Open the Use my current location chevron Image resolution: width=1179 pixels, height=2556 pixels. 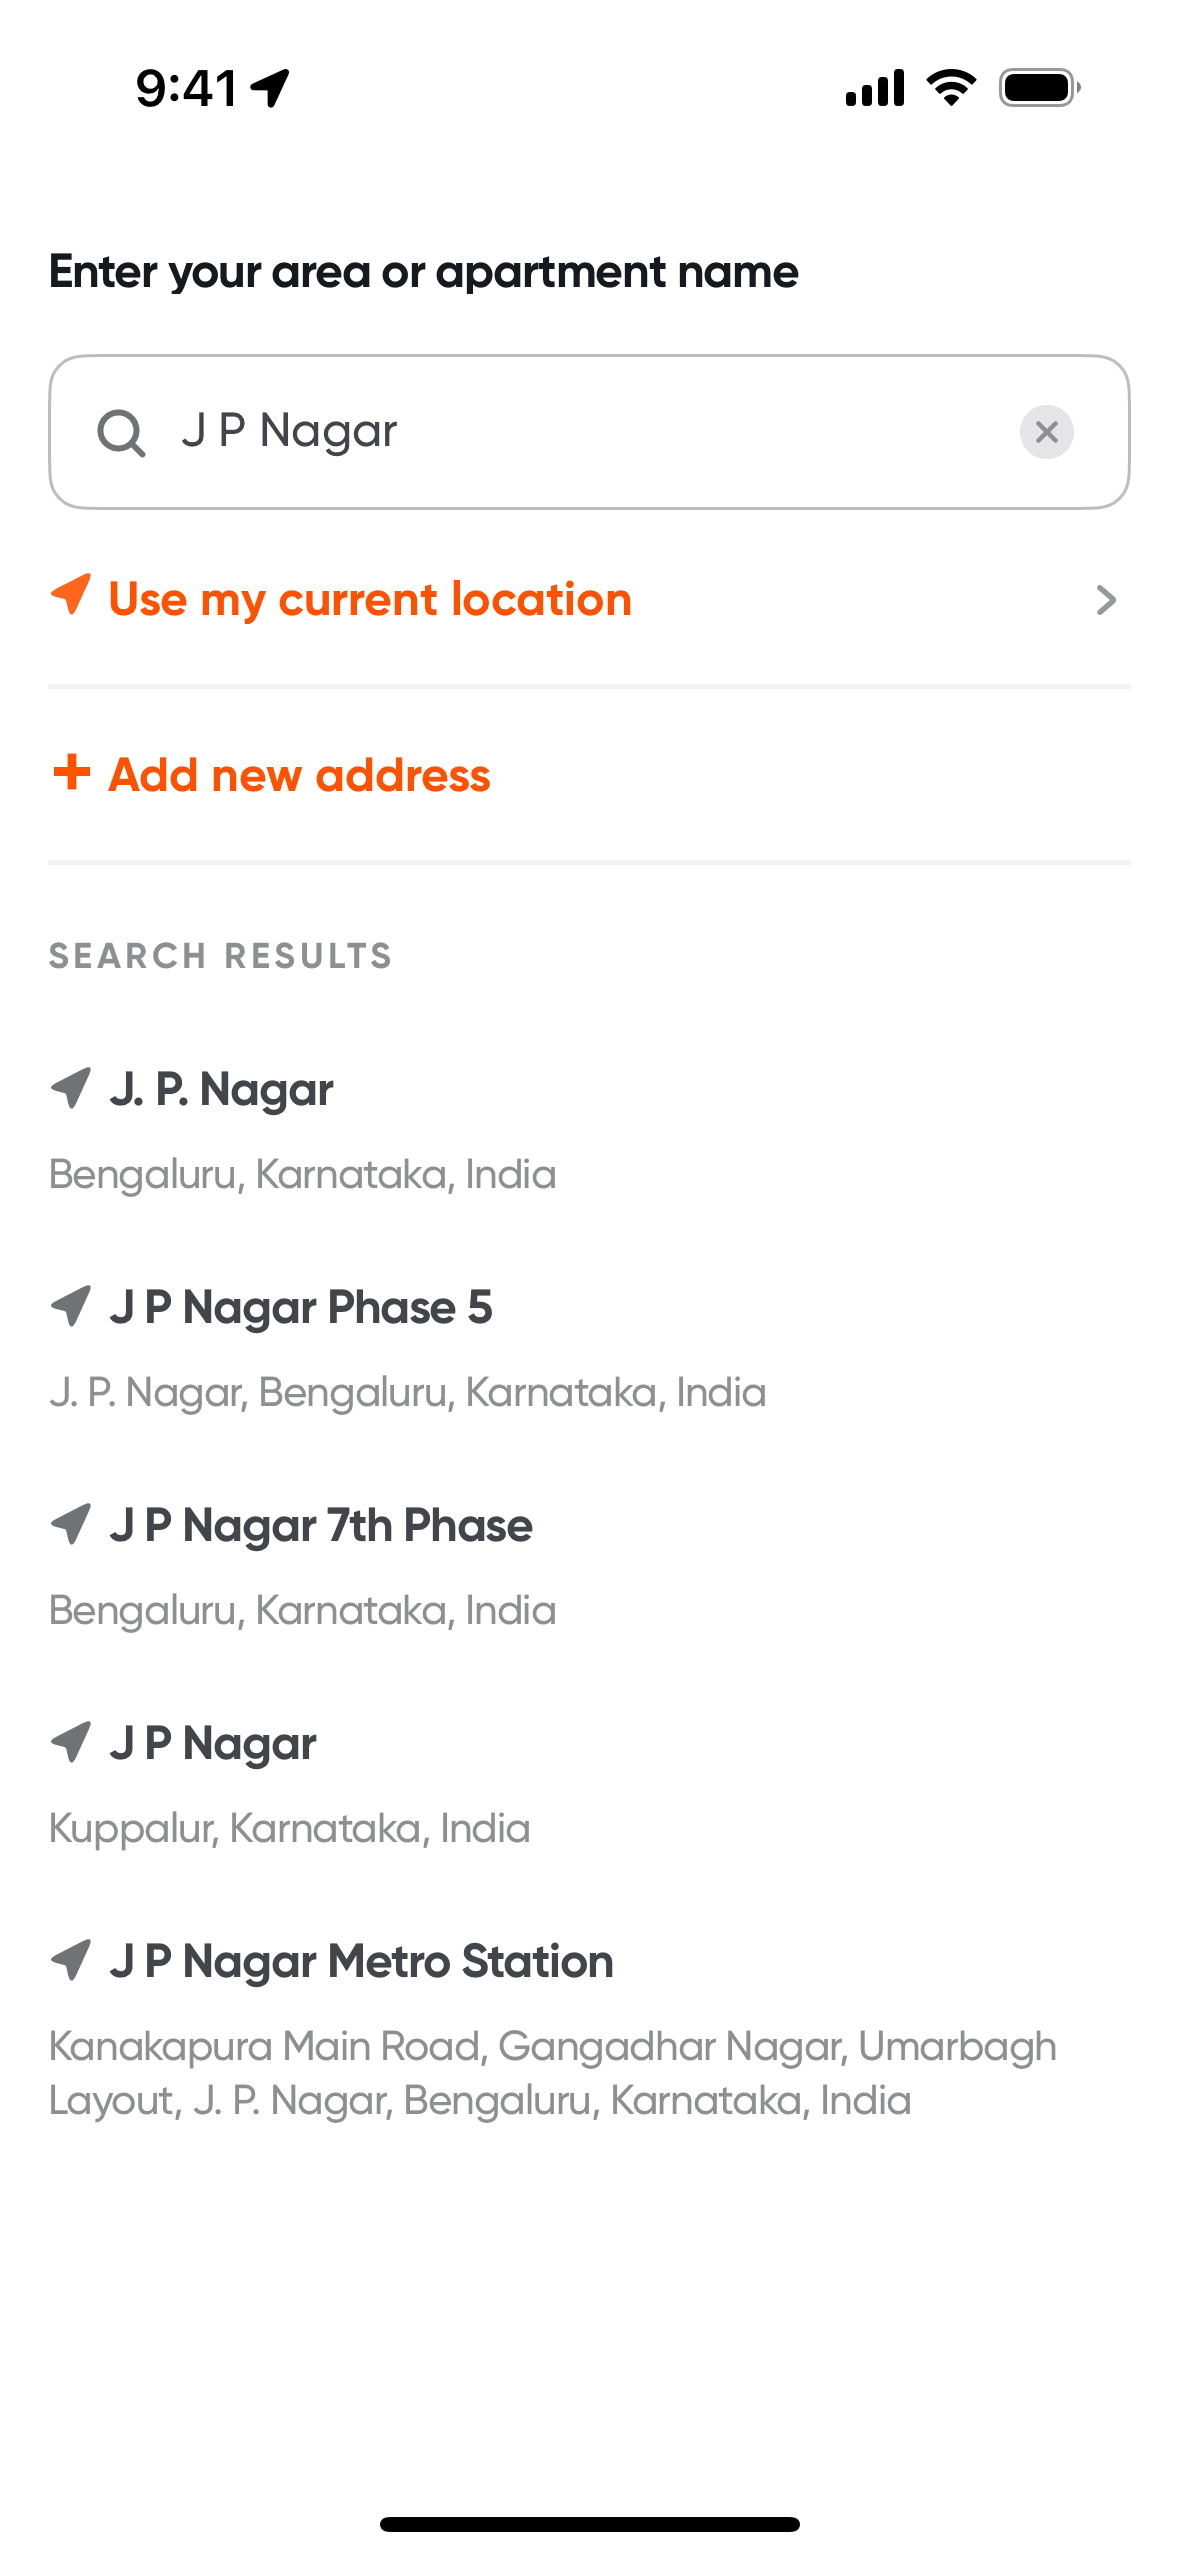pyautogui.click(x=1105, y=600)
